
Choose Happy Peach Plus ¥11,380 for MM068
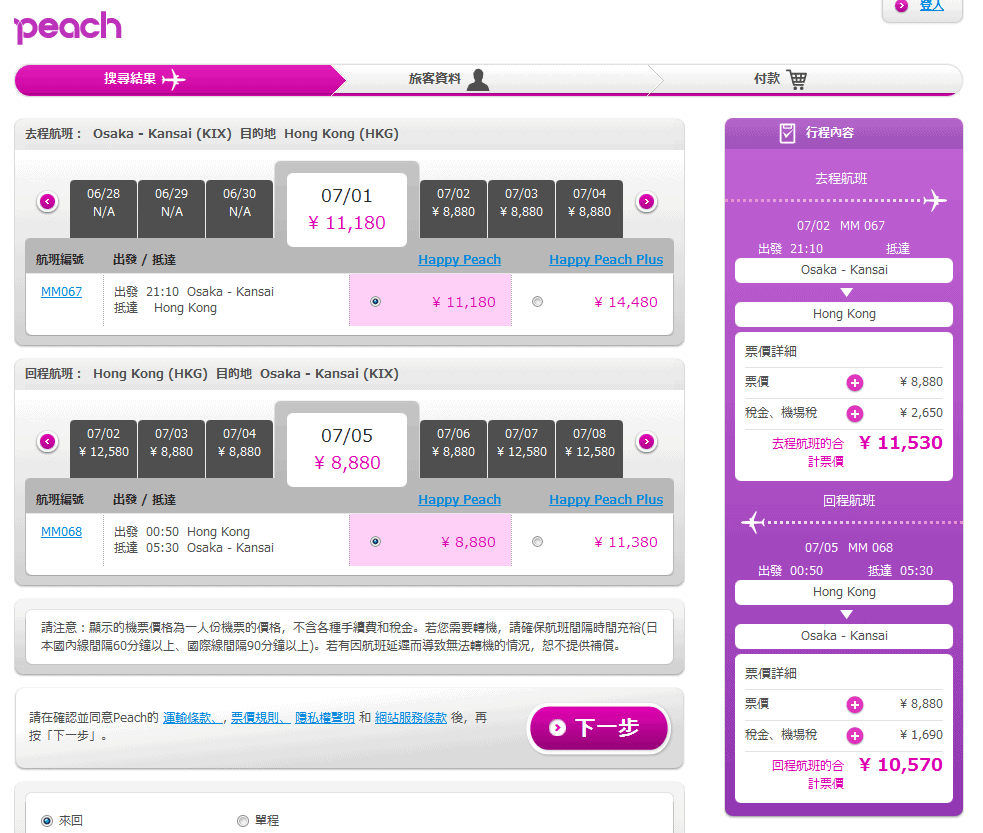538,542
